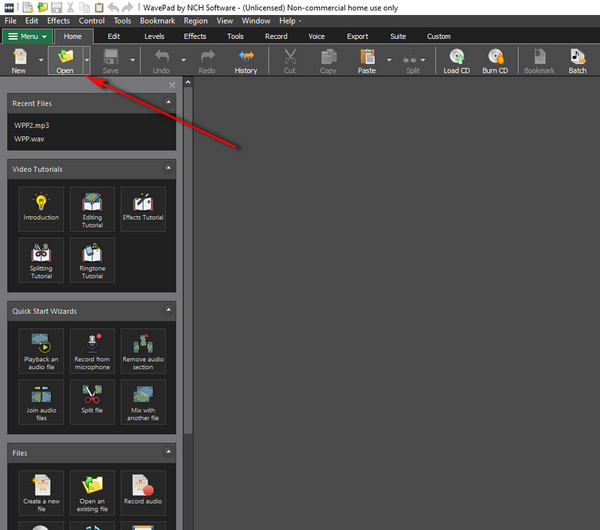
Task: Start Join audio files wizard
Action: (41, 402)
